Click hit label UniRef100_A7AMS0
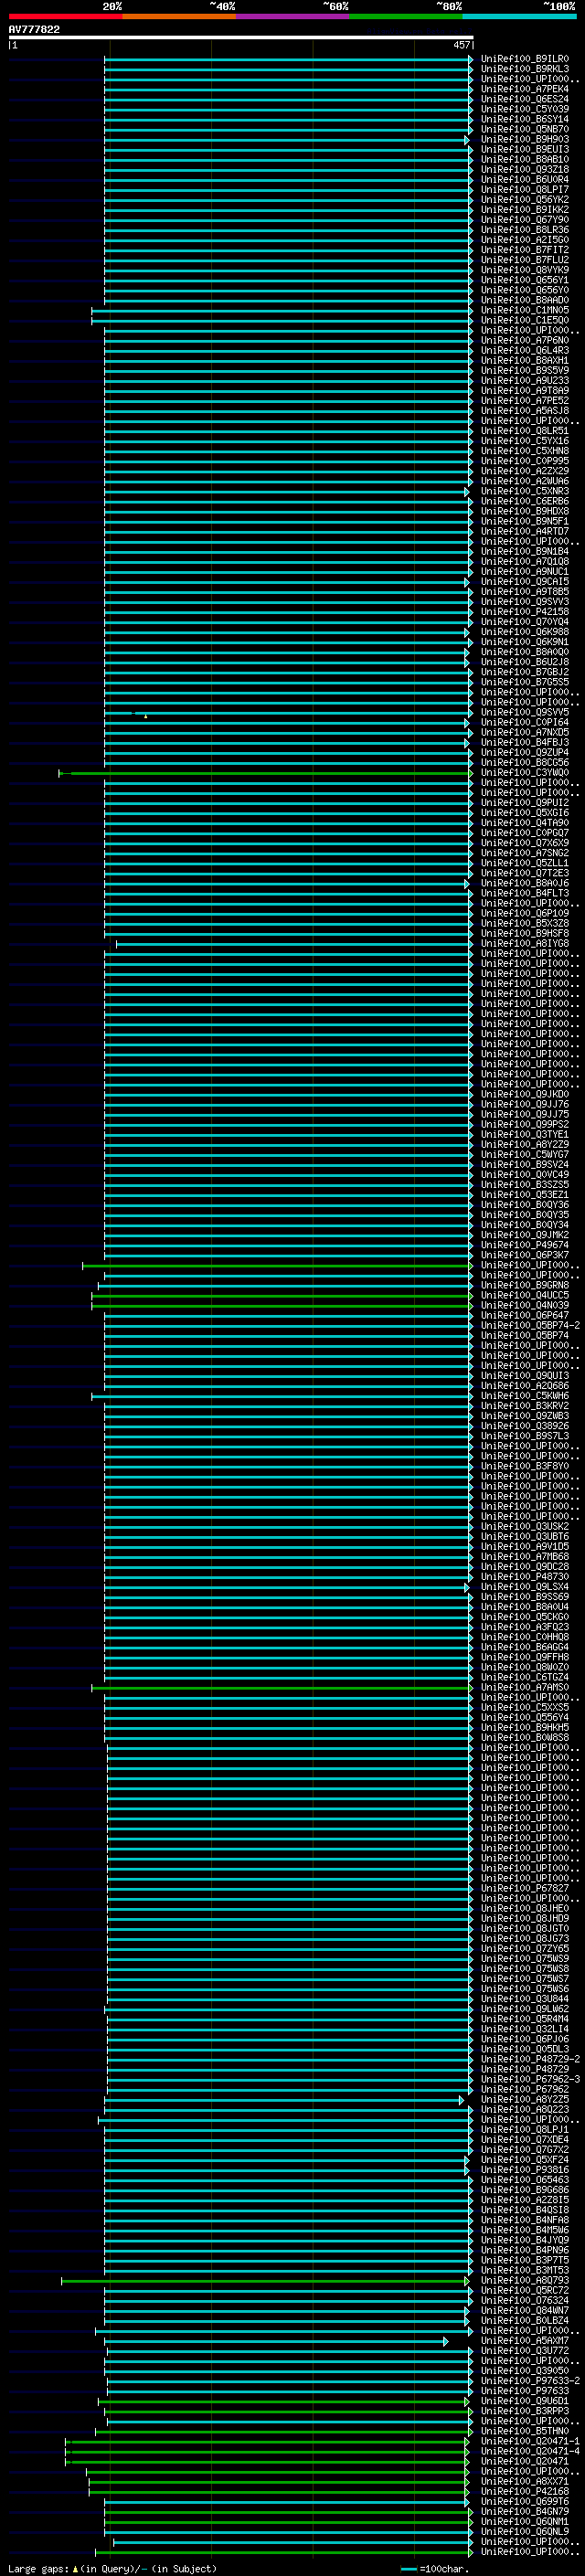Image resolution: width=585 pixels, height=2576 pixels. [x=524, y=1688]
